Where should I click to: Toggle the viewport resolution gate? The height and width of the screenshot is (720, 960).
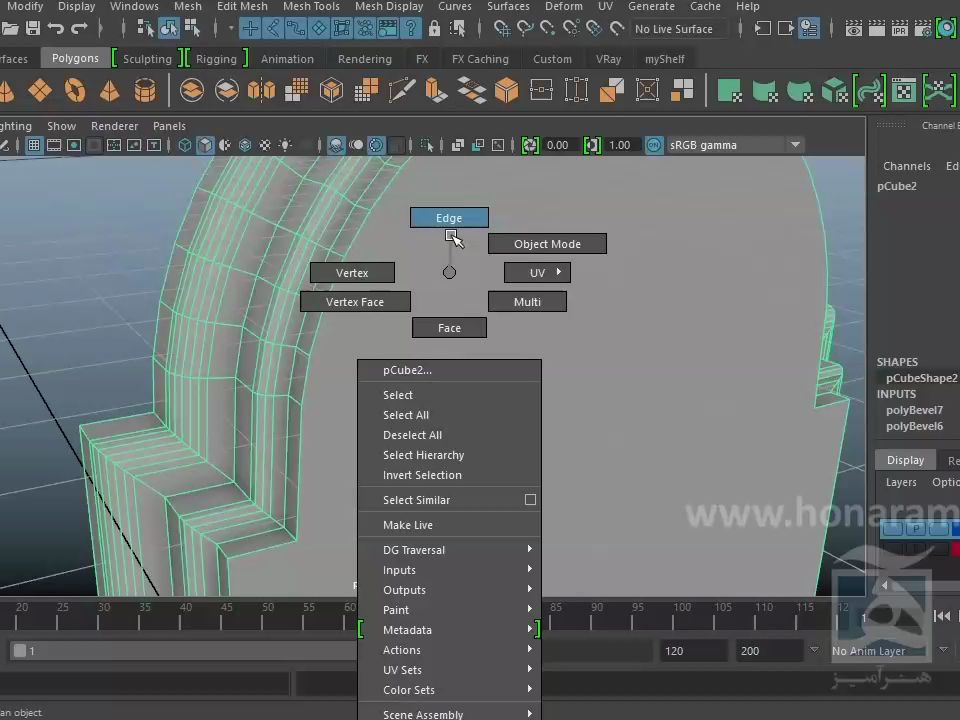(x=74, y=145)
